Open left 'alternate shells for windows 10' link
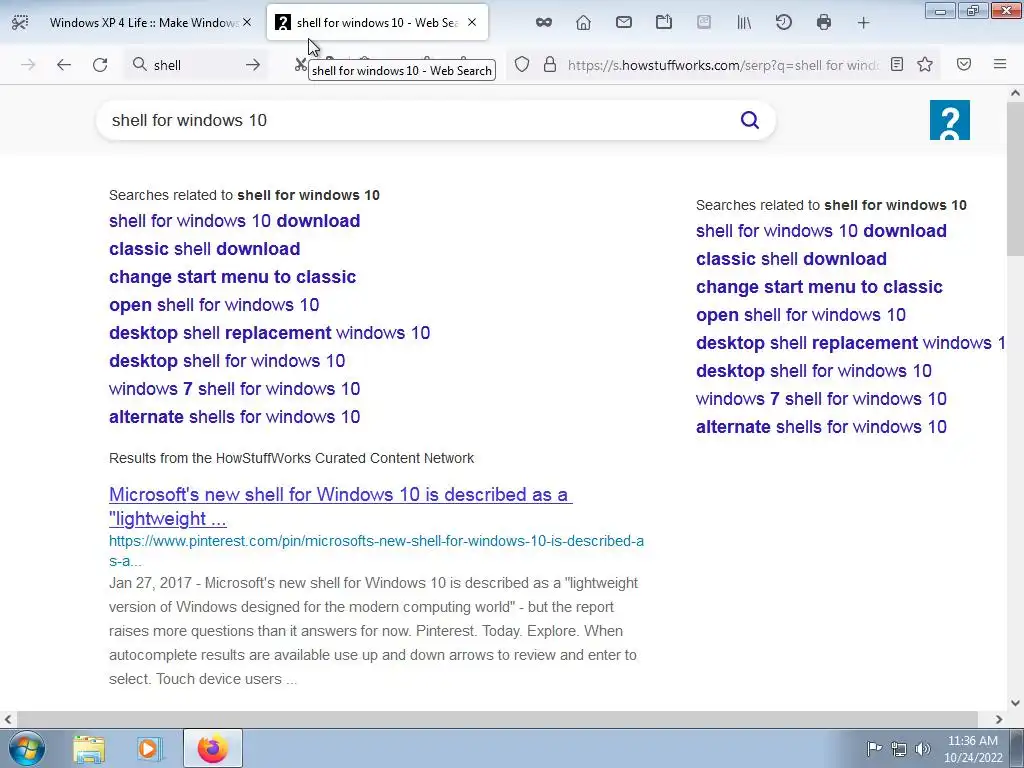This screenshot has height=768, width=1024. click(234, 417)
